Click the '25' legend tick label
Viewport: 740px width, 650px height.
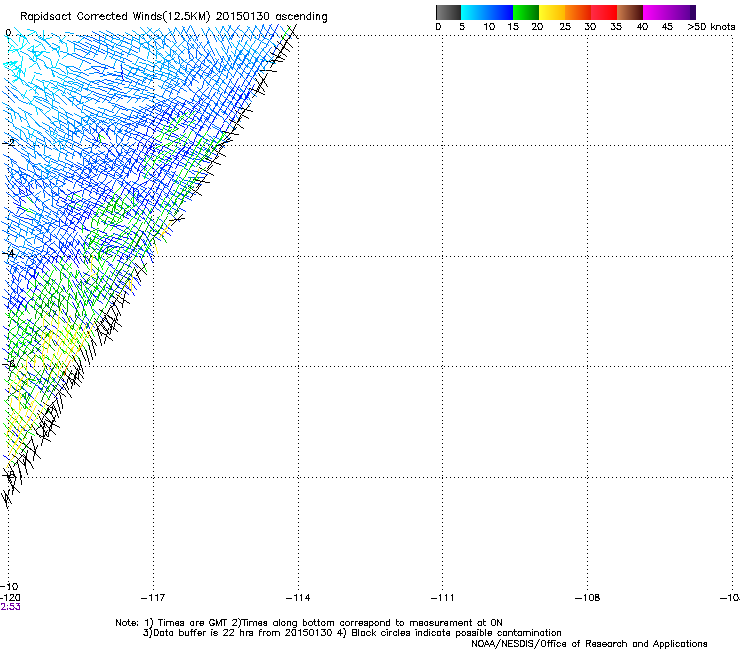[x=565, y=27]
